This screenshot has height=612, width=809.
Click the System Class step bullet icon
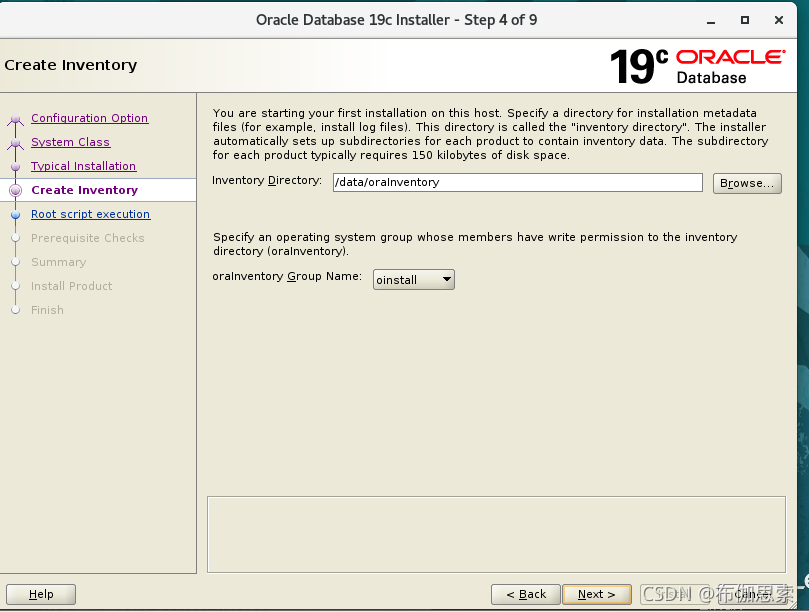tap(15, 143)
